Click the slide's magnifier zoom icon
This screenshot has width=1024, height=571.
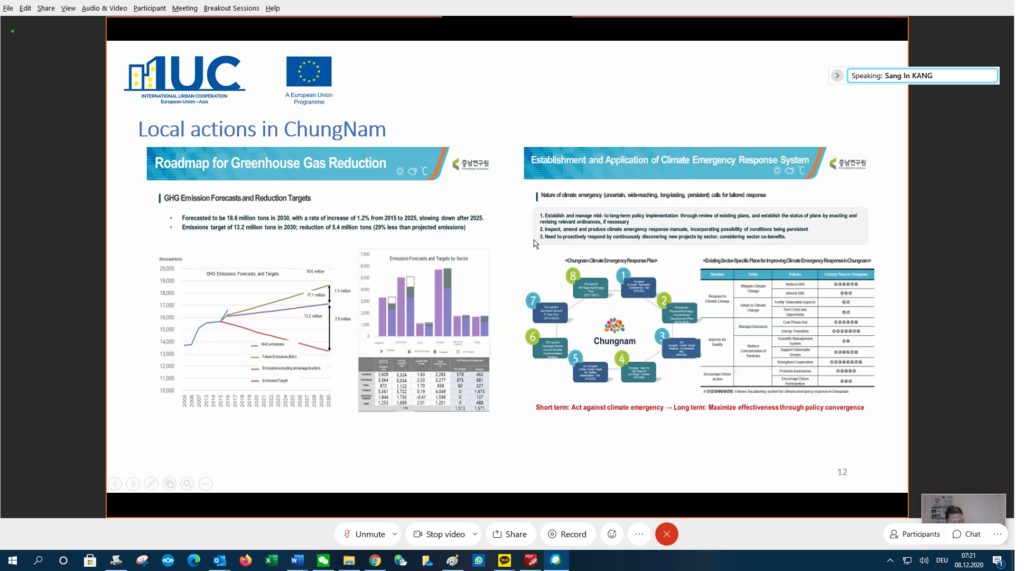[x=187, y=483]
